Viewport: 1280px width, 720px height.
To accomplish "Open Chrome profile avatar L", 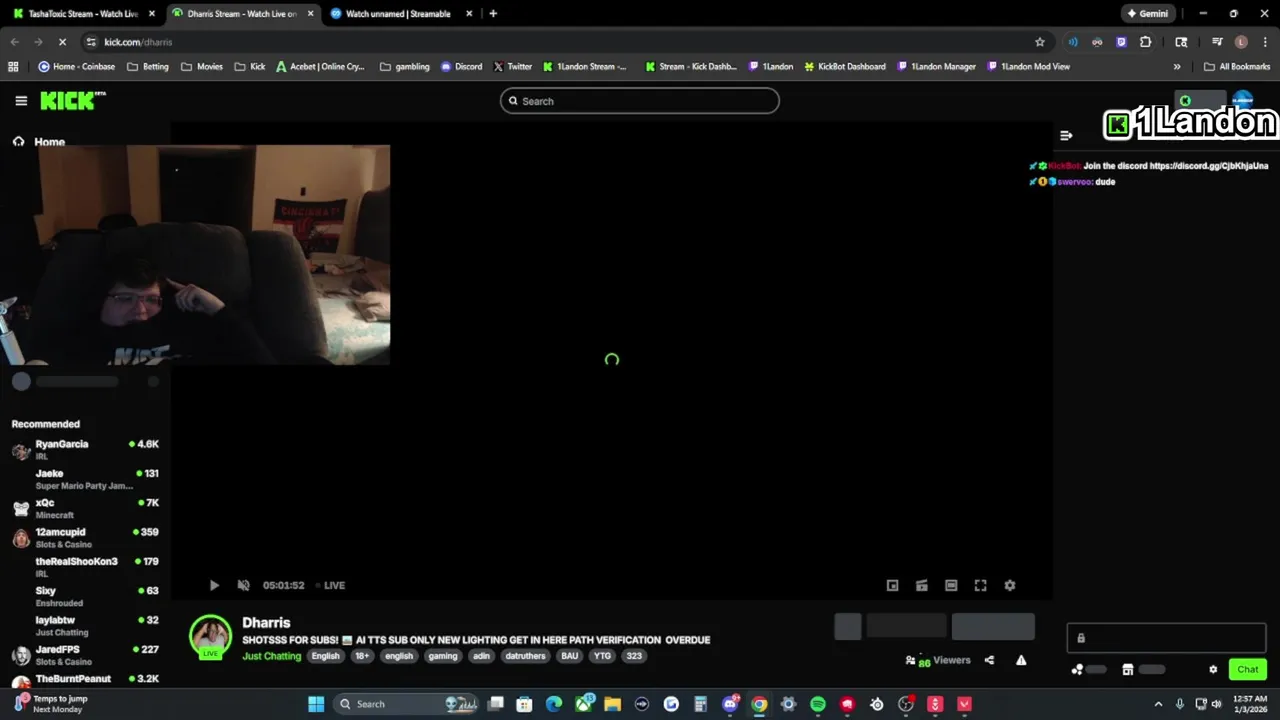I will pos(1241,42).
